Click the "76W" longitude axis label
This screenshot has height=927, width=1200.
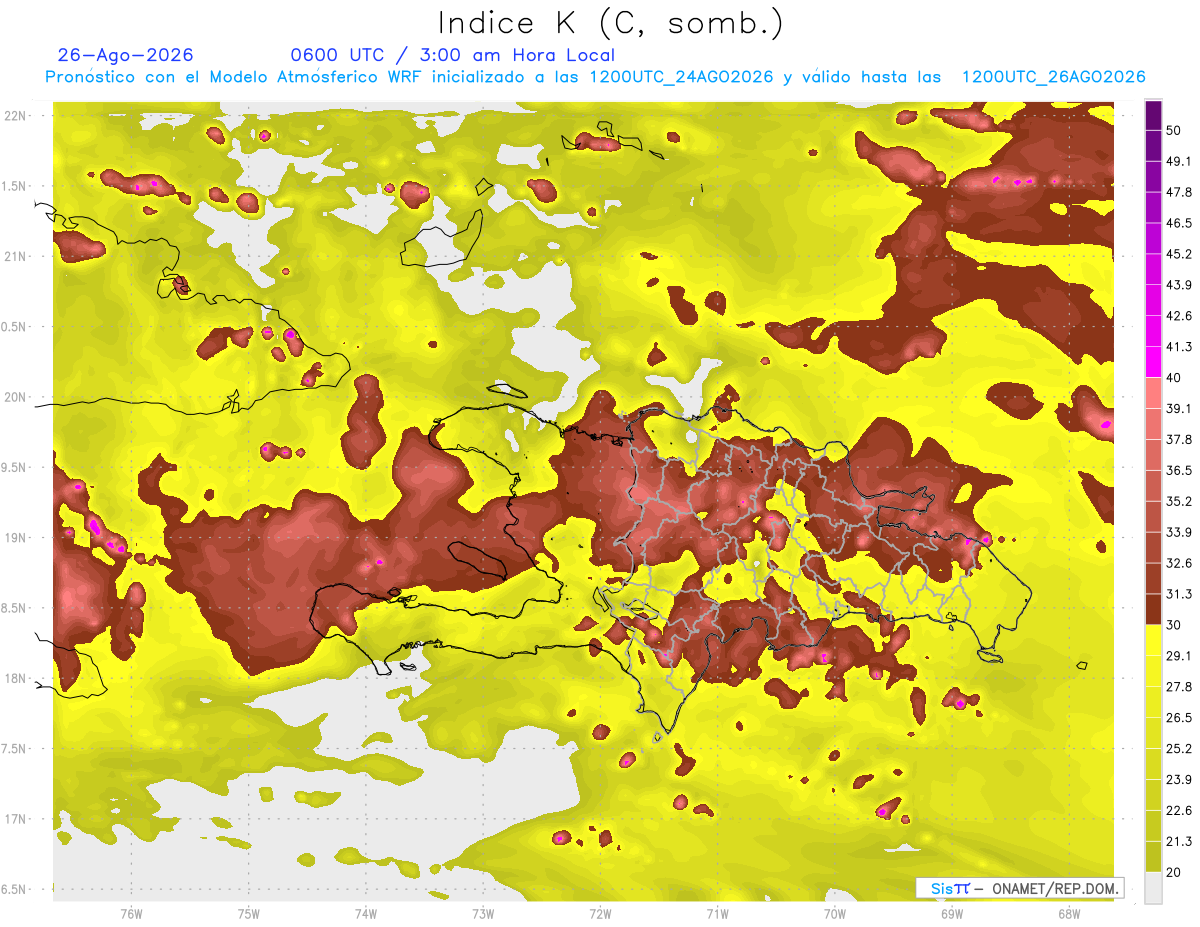point(131,914)
